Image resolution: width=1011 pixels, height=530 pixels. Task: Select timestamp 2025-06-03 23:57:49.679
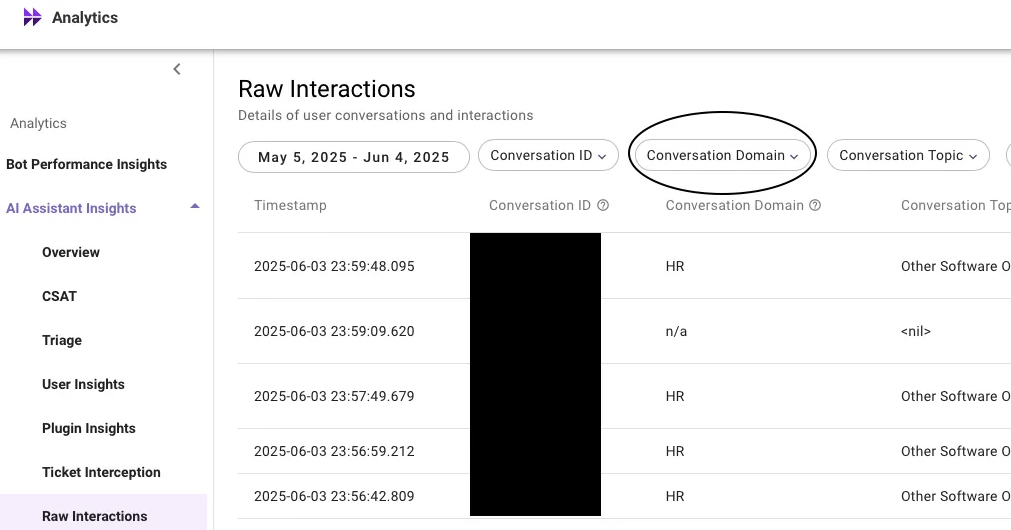pyautogui.click(x=334, y=397)
